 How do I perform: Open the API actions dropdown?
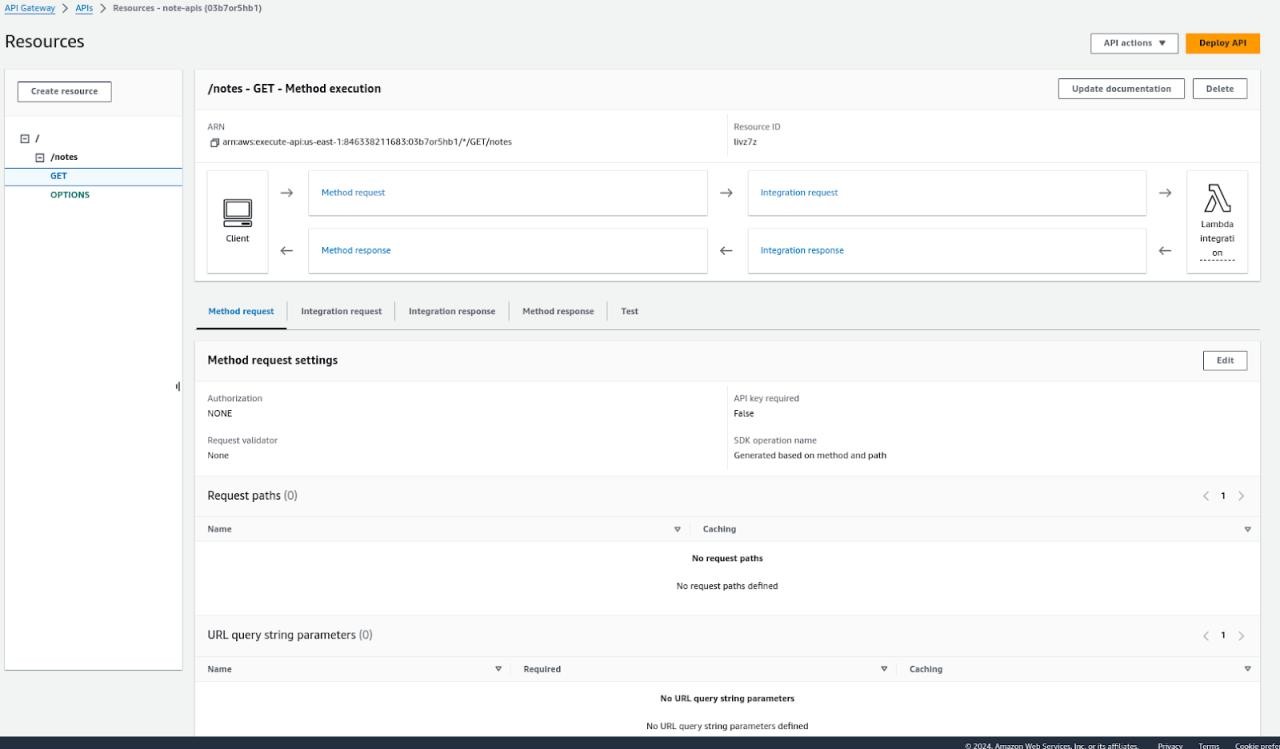click(x=1134, y=43)
